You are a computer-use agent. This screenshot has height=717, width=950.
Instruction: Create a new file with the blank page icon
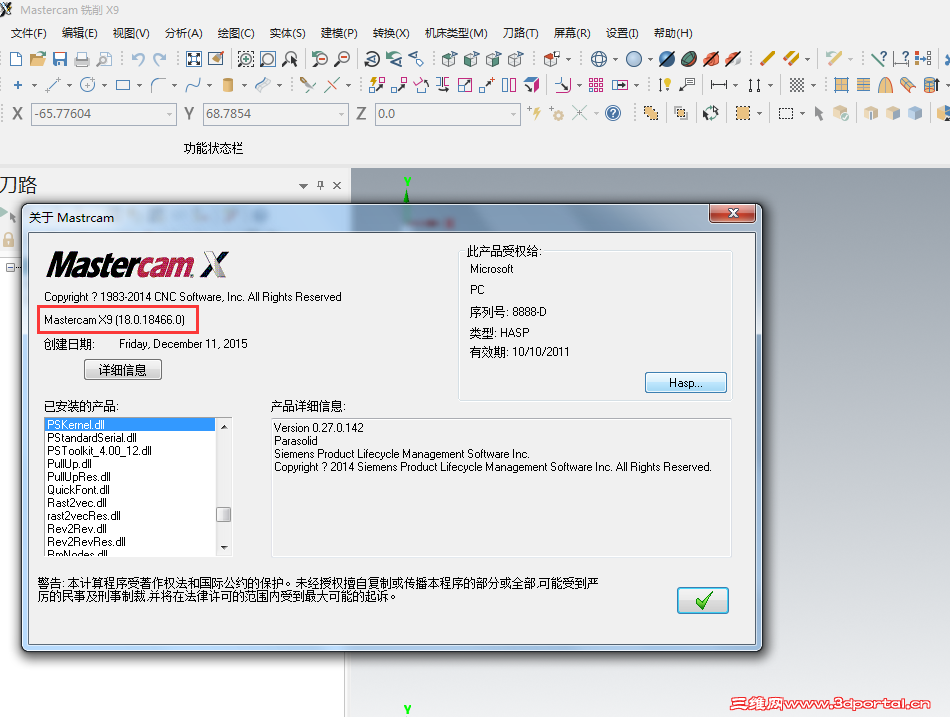coord(16,59)
